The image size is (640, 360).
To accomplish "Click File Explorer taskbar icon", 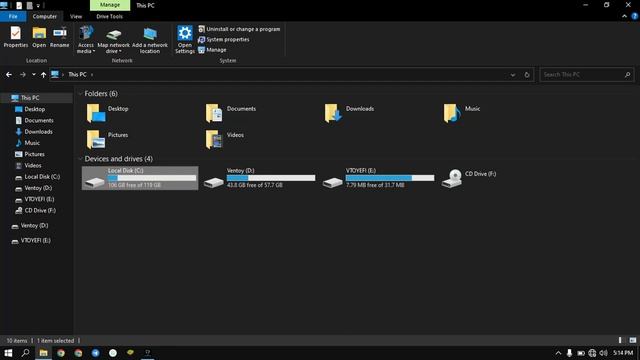I will pos(43,353).
